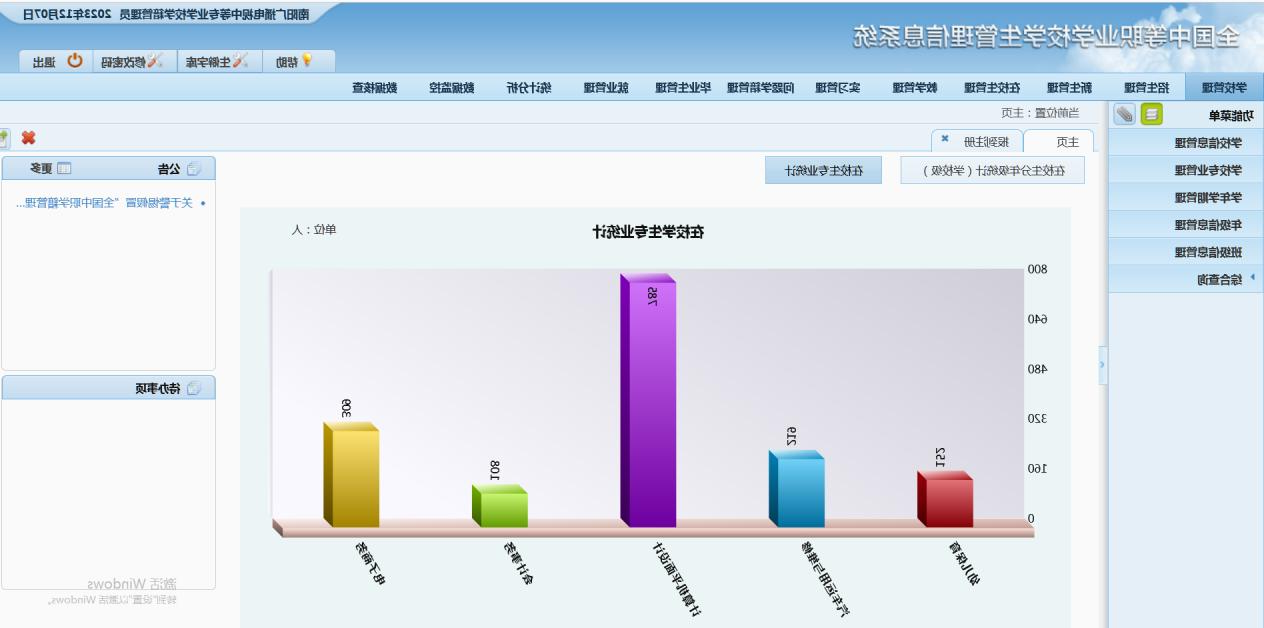The height and width of the screenshot is (628, 1264).
Task: Click the tall purple 计算机平面设计 bar
Action: tap(648, 400)
